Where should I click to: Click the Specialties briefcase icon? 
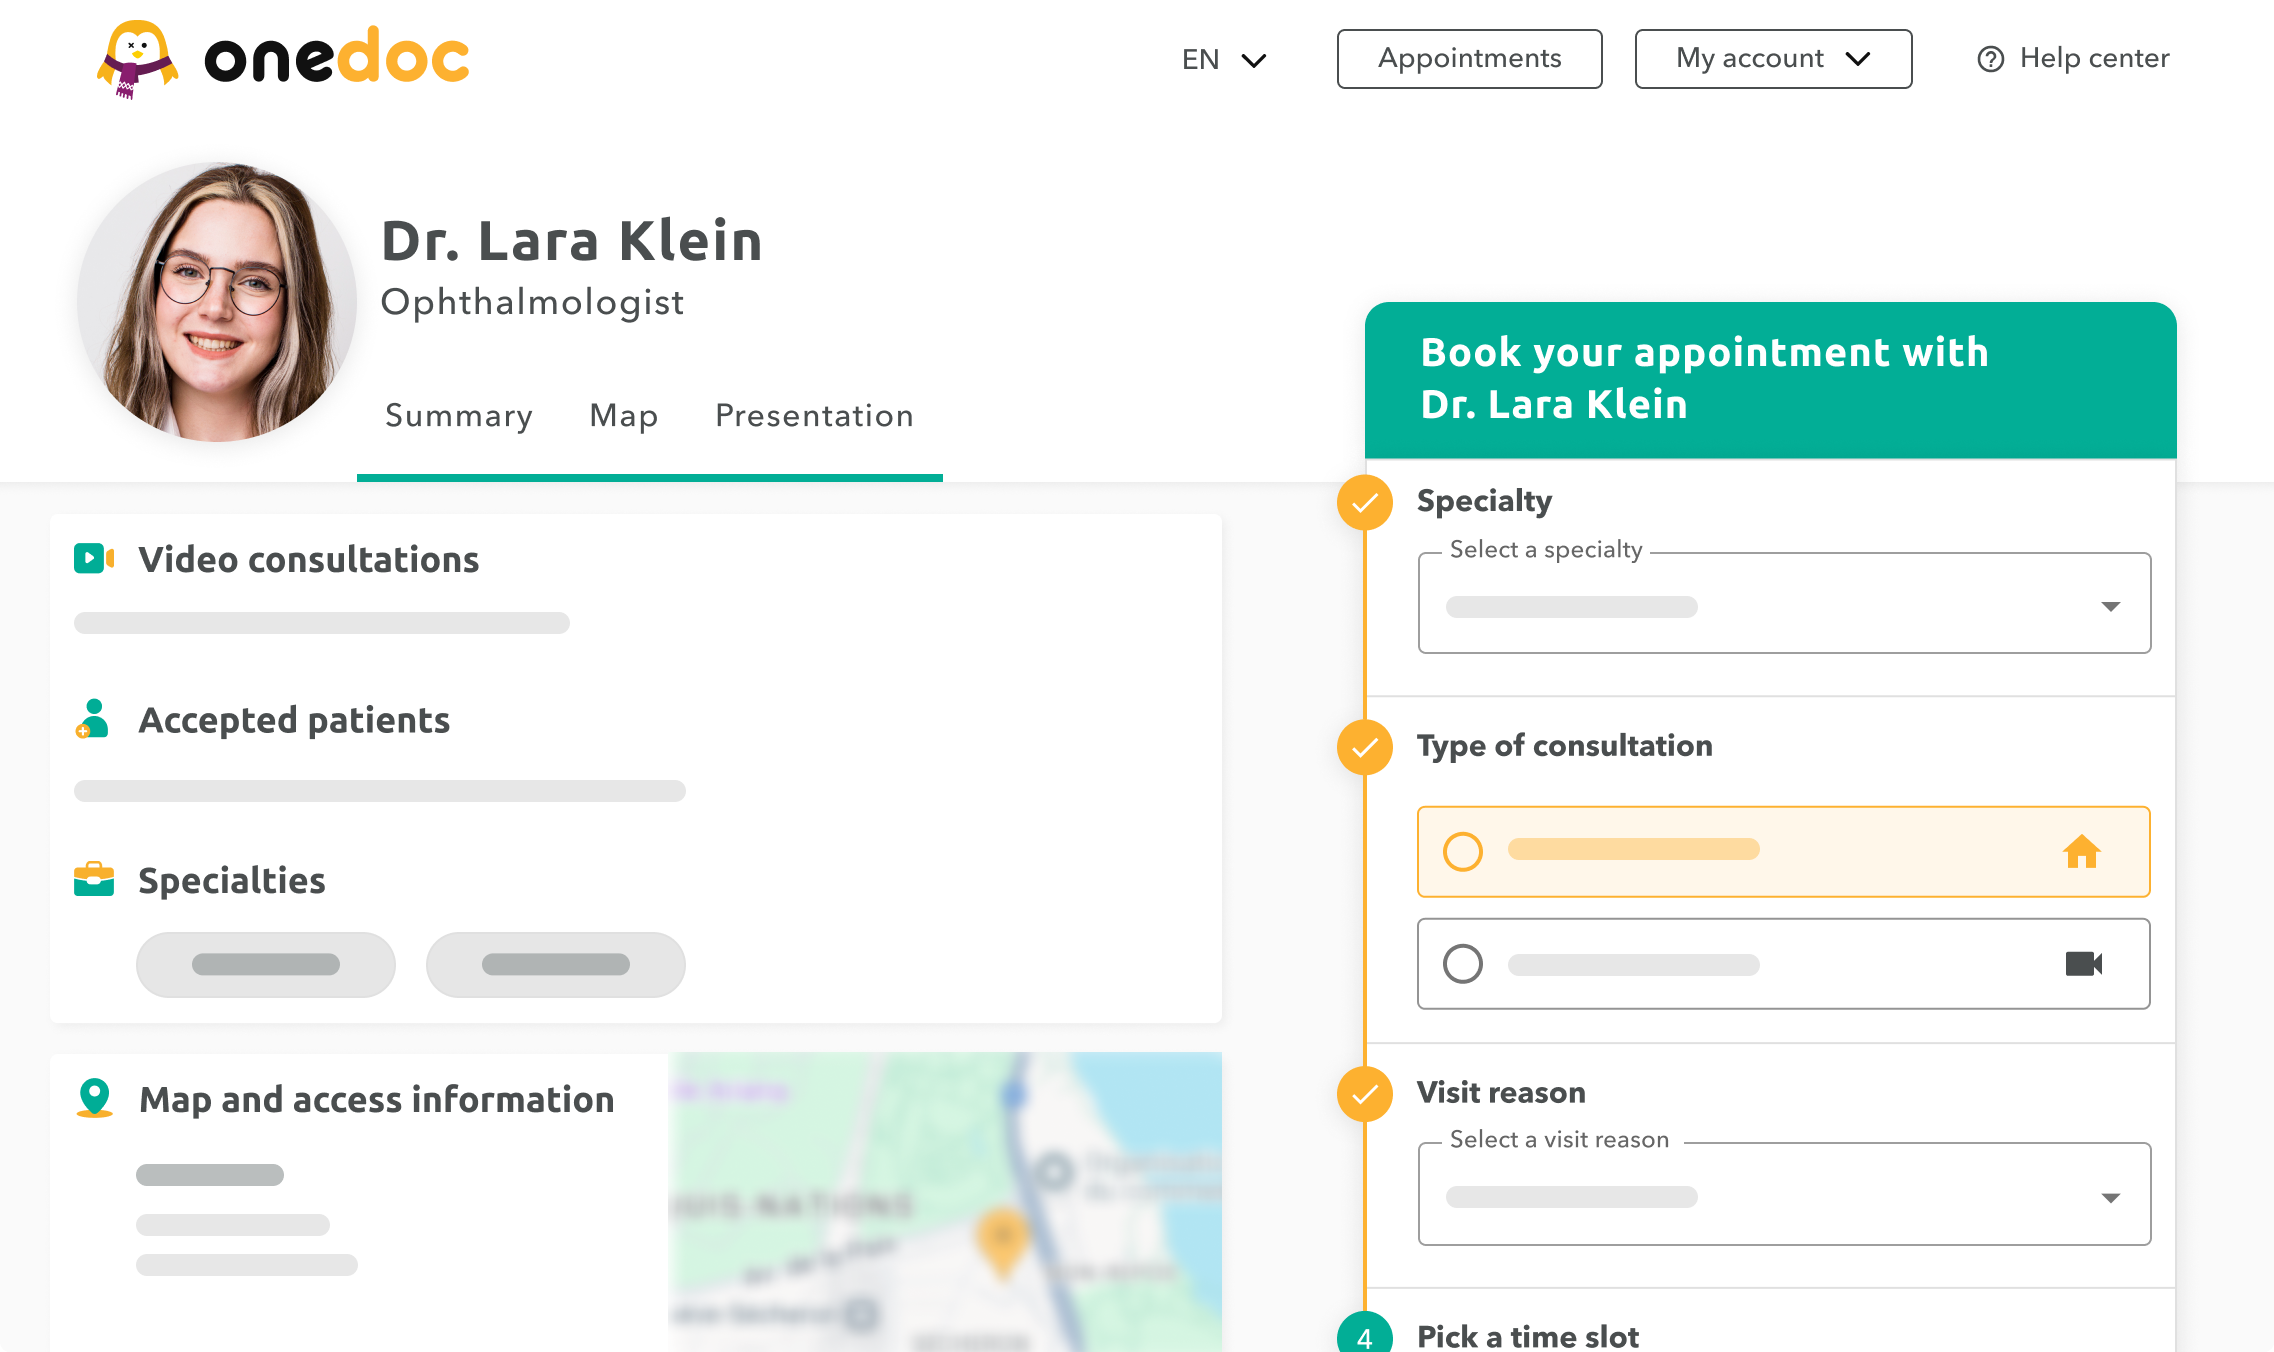tap(94, 880)
